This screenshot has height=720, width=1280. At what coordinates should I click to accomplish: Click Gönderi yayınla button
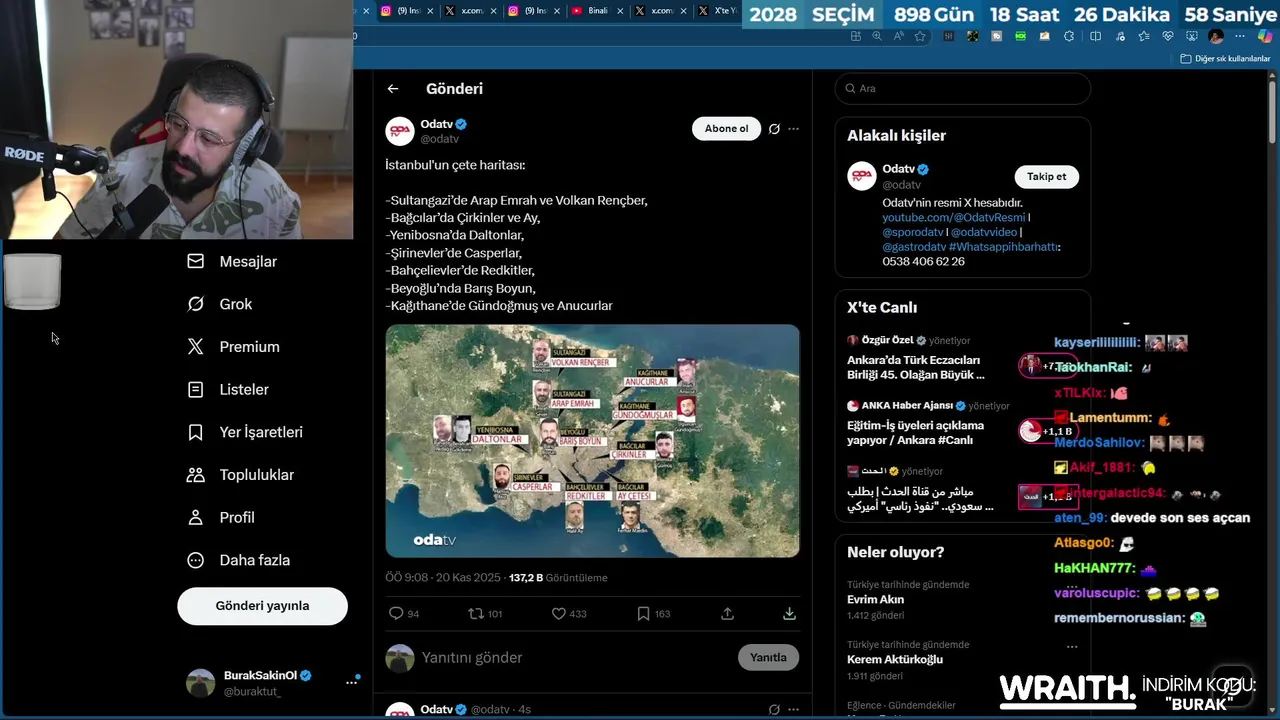coord(262,606)
